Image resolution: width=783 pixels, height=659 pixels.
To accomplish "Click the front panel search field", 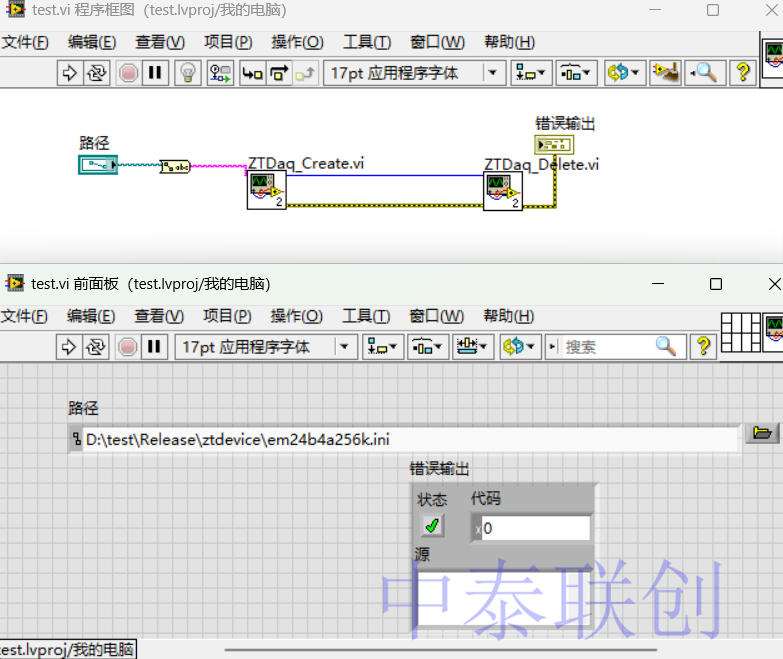I will tap(607, 347).
